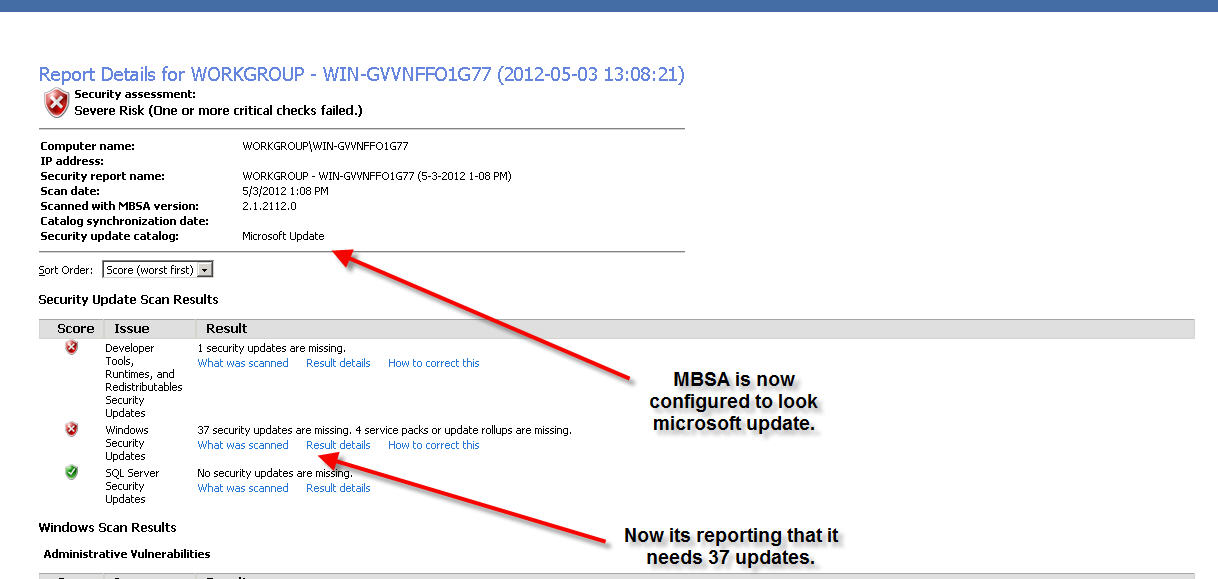Open Result details for SQL Server updates

(x=338, y=488)
